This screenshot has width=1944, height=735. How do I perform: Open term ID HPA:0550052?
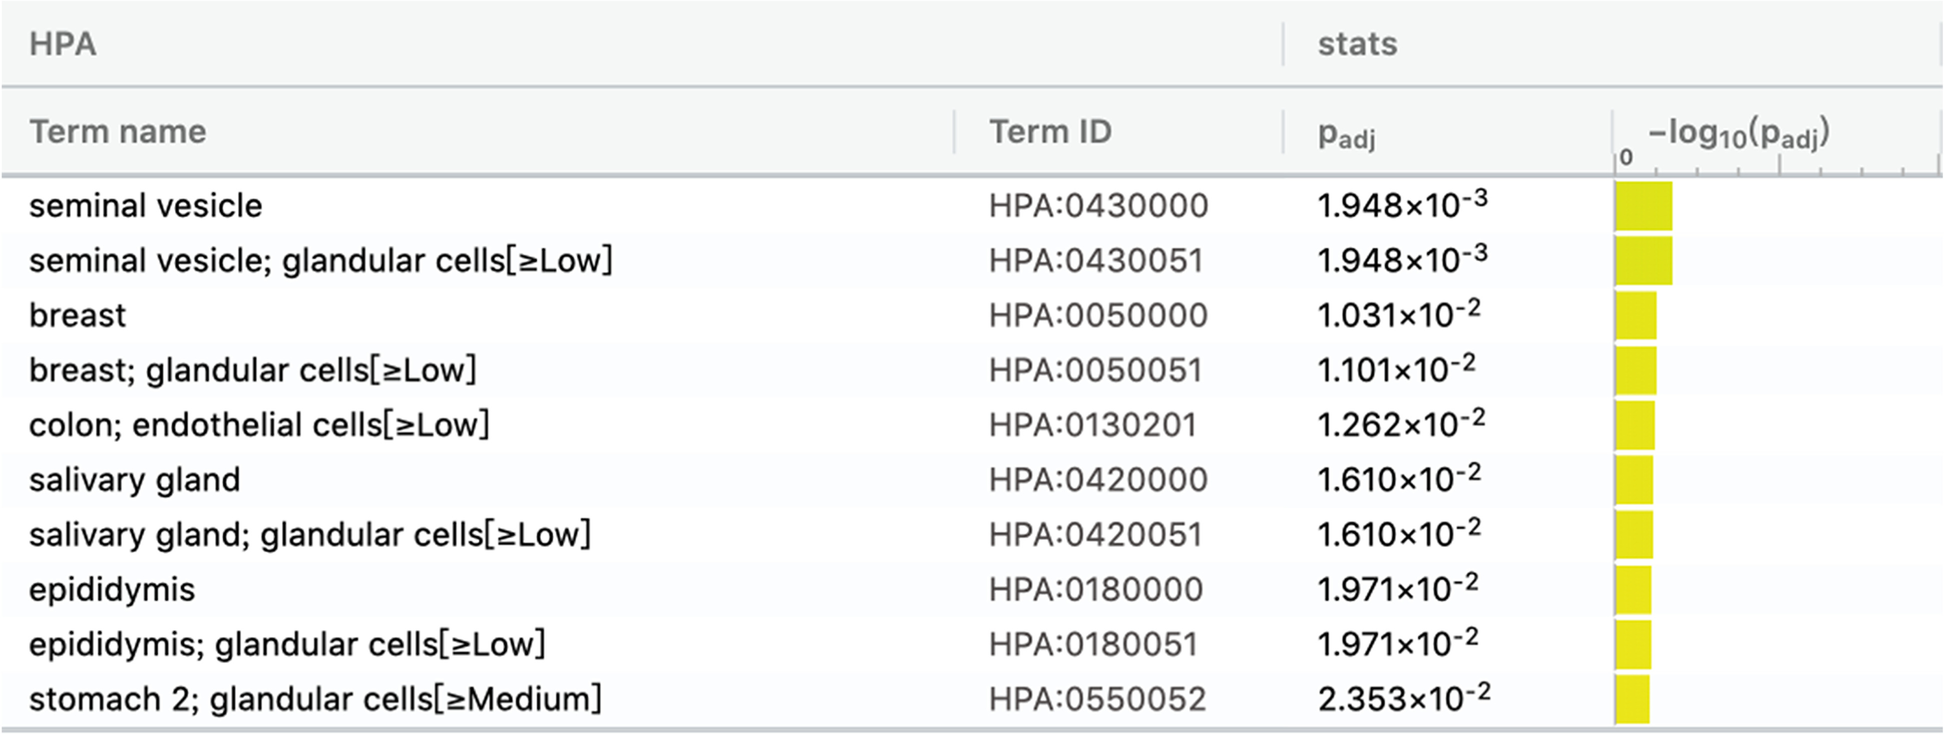point(1097,699)
